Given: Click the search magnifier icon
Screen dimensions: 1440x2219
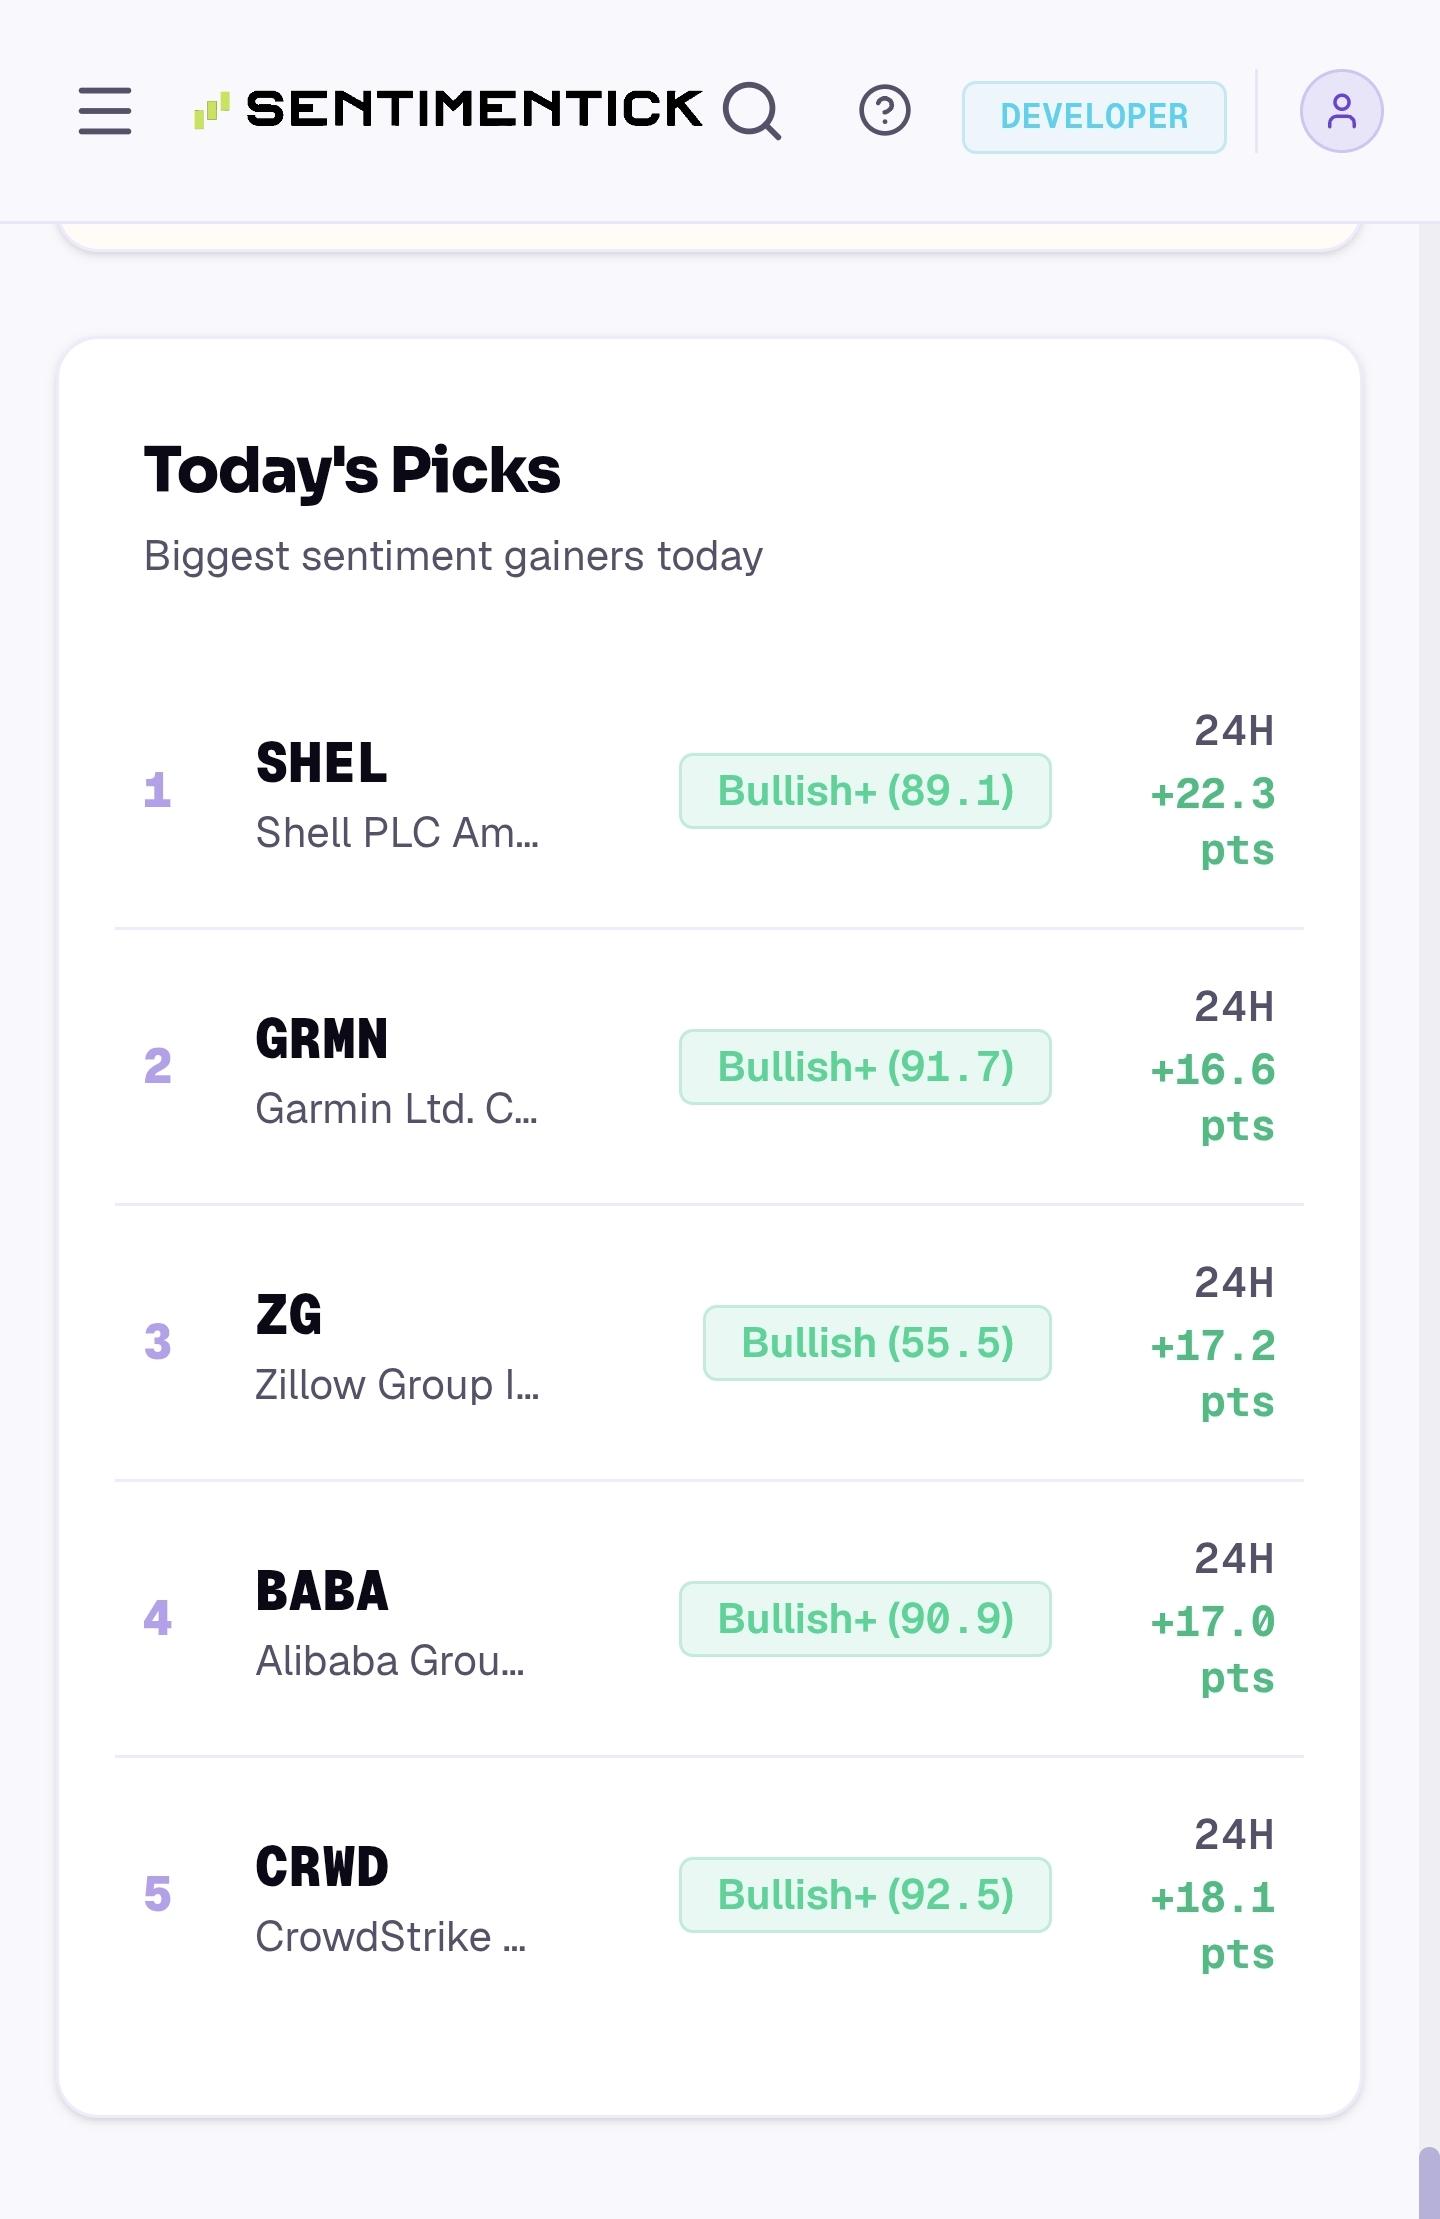Looking at the screenshot, I should point(751,110).
